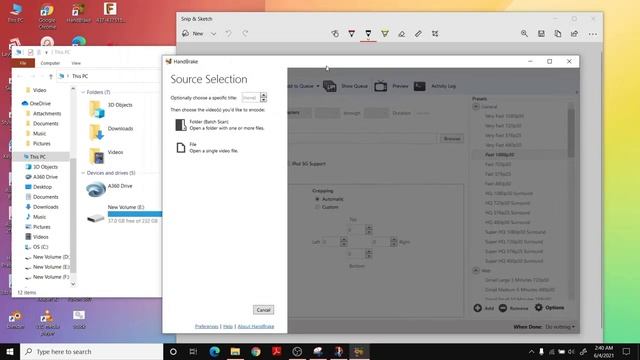Select Videos folder in Folders group
This screenshot has width=640, height=360.
[106, 156]
